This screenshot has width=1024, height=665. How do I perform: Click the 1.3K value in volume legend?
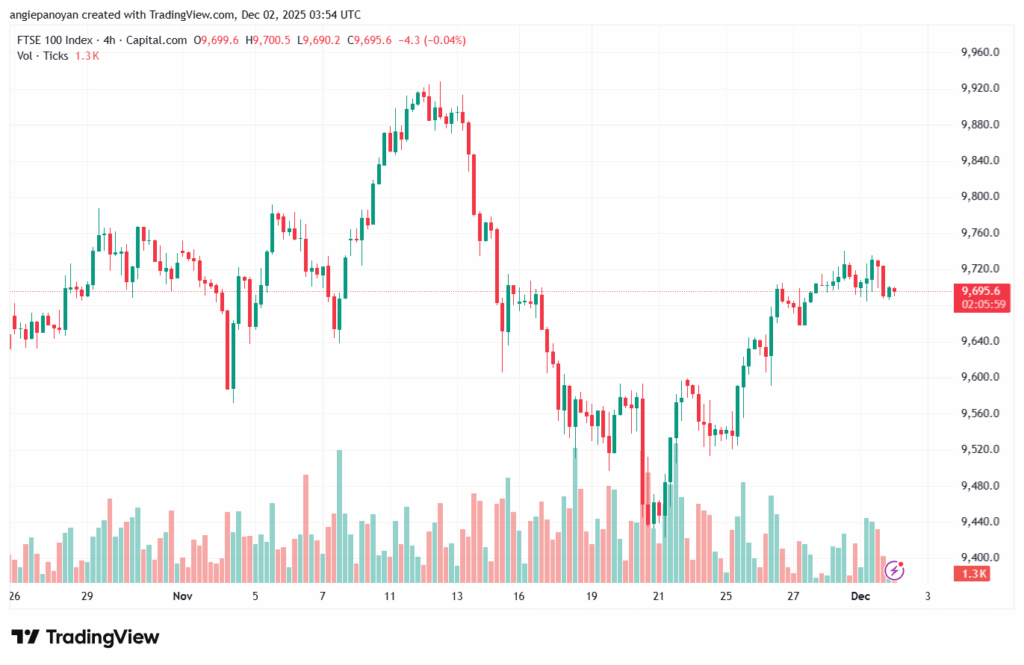click(87, 56)
